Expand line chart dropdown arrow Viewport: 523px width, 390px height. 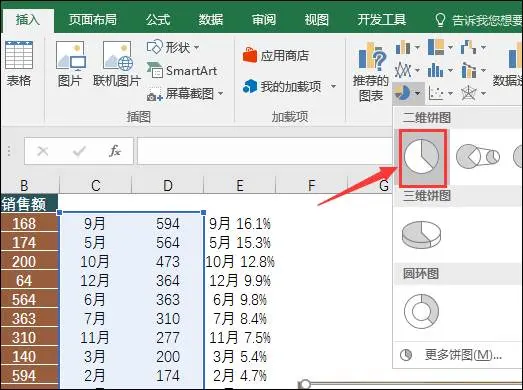tap(417, 70)
